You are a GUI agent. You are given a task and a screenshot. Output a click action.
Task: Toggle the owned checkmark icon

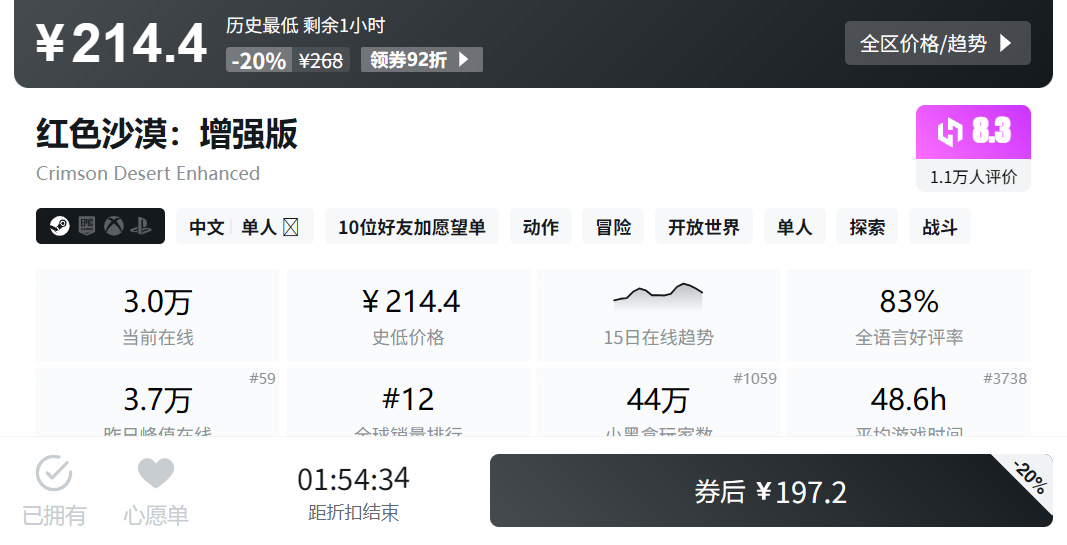(x=54, y=473)
